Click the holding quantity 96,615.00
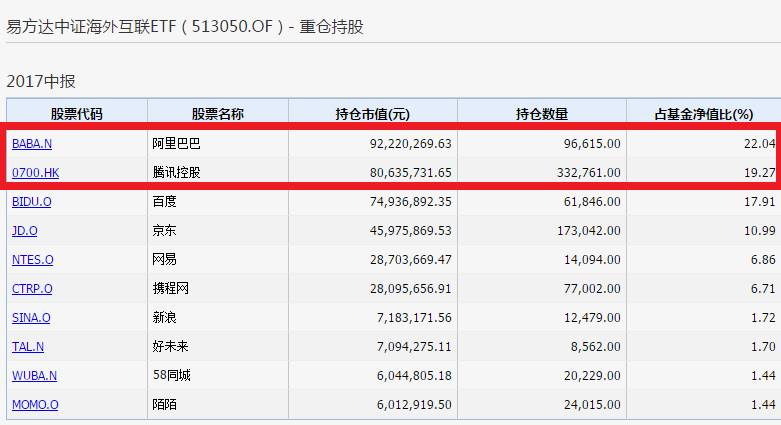The height and width of the screenshot is (425, 781). tap(592, 144)
